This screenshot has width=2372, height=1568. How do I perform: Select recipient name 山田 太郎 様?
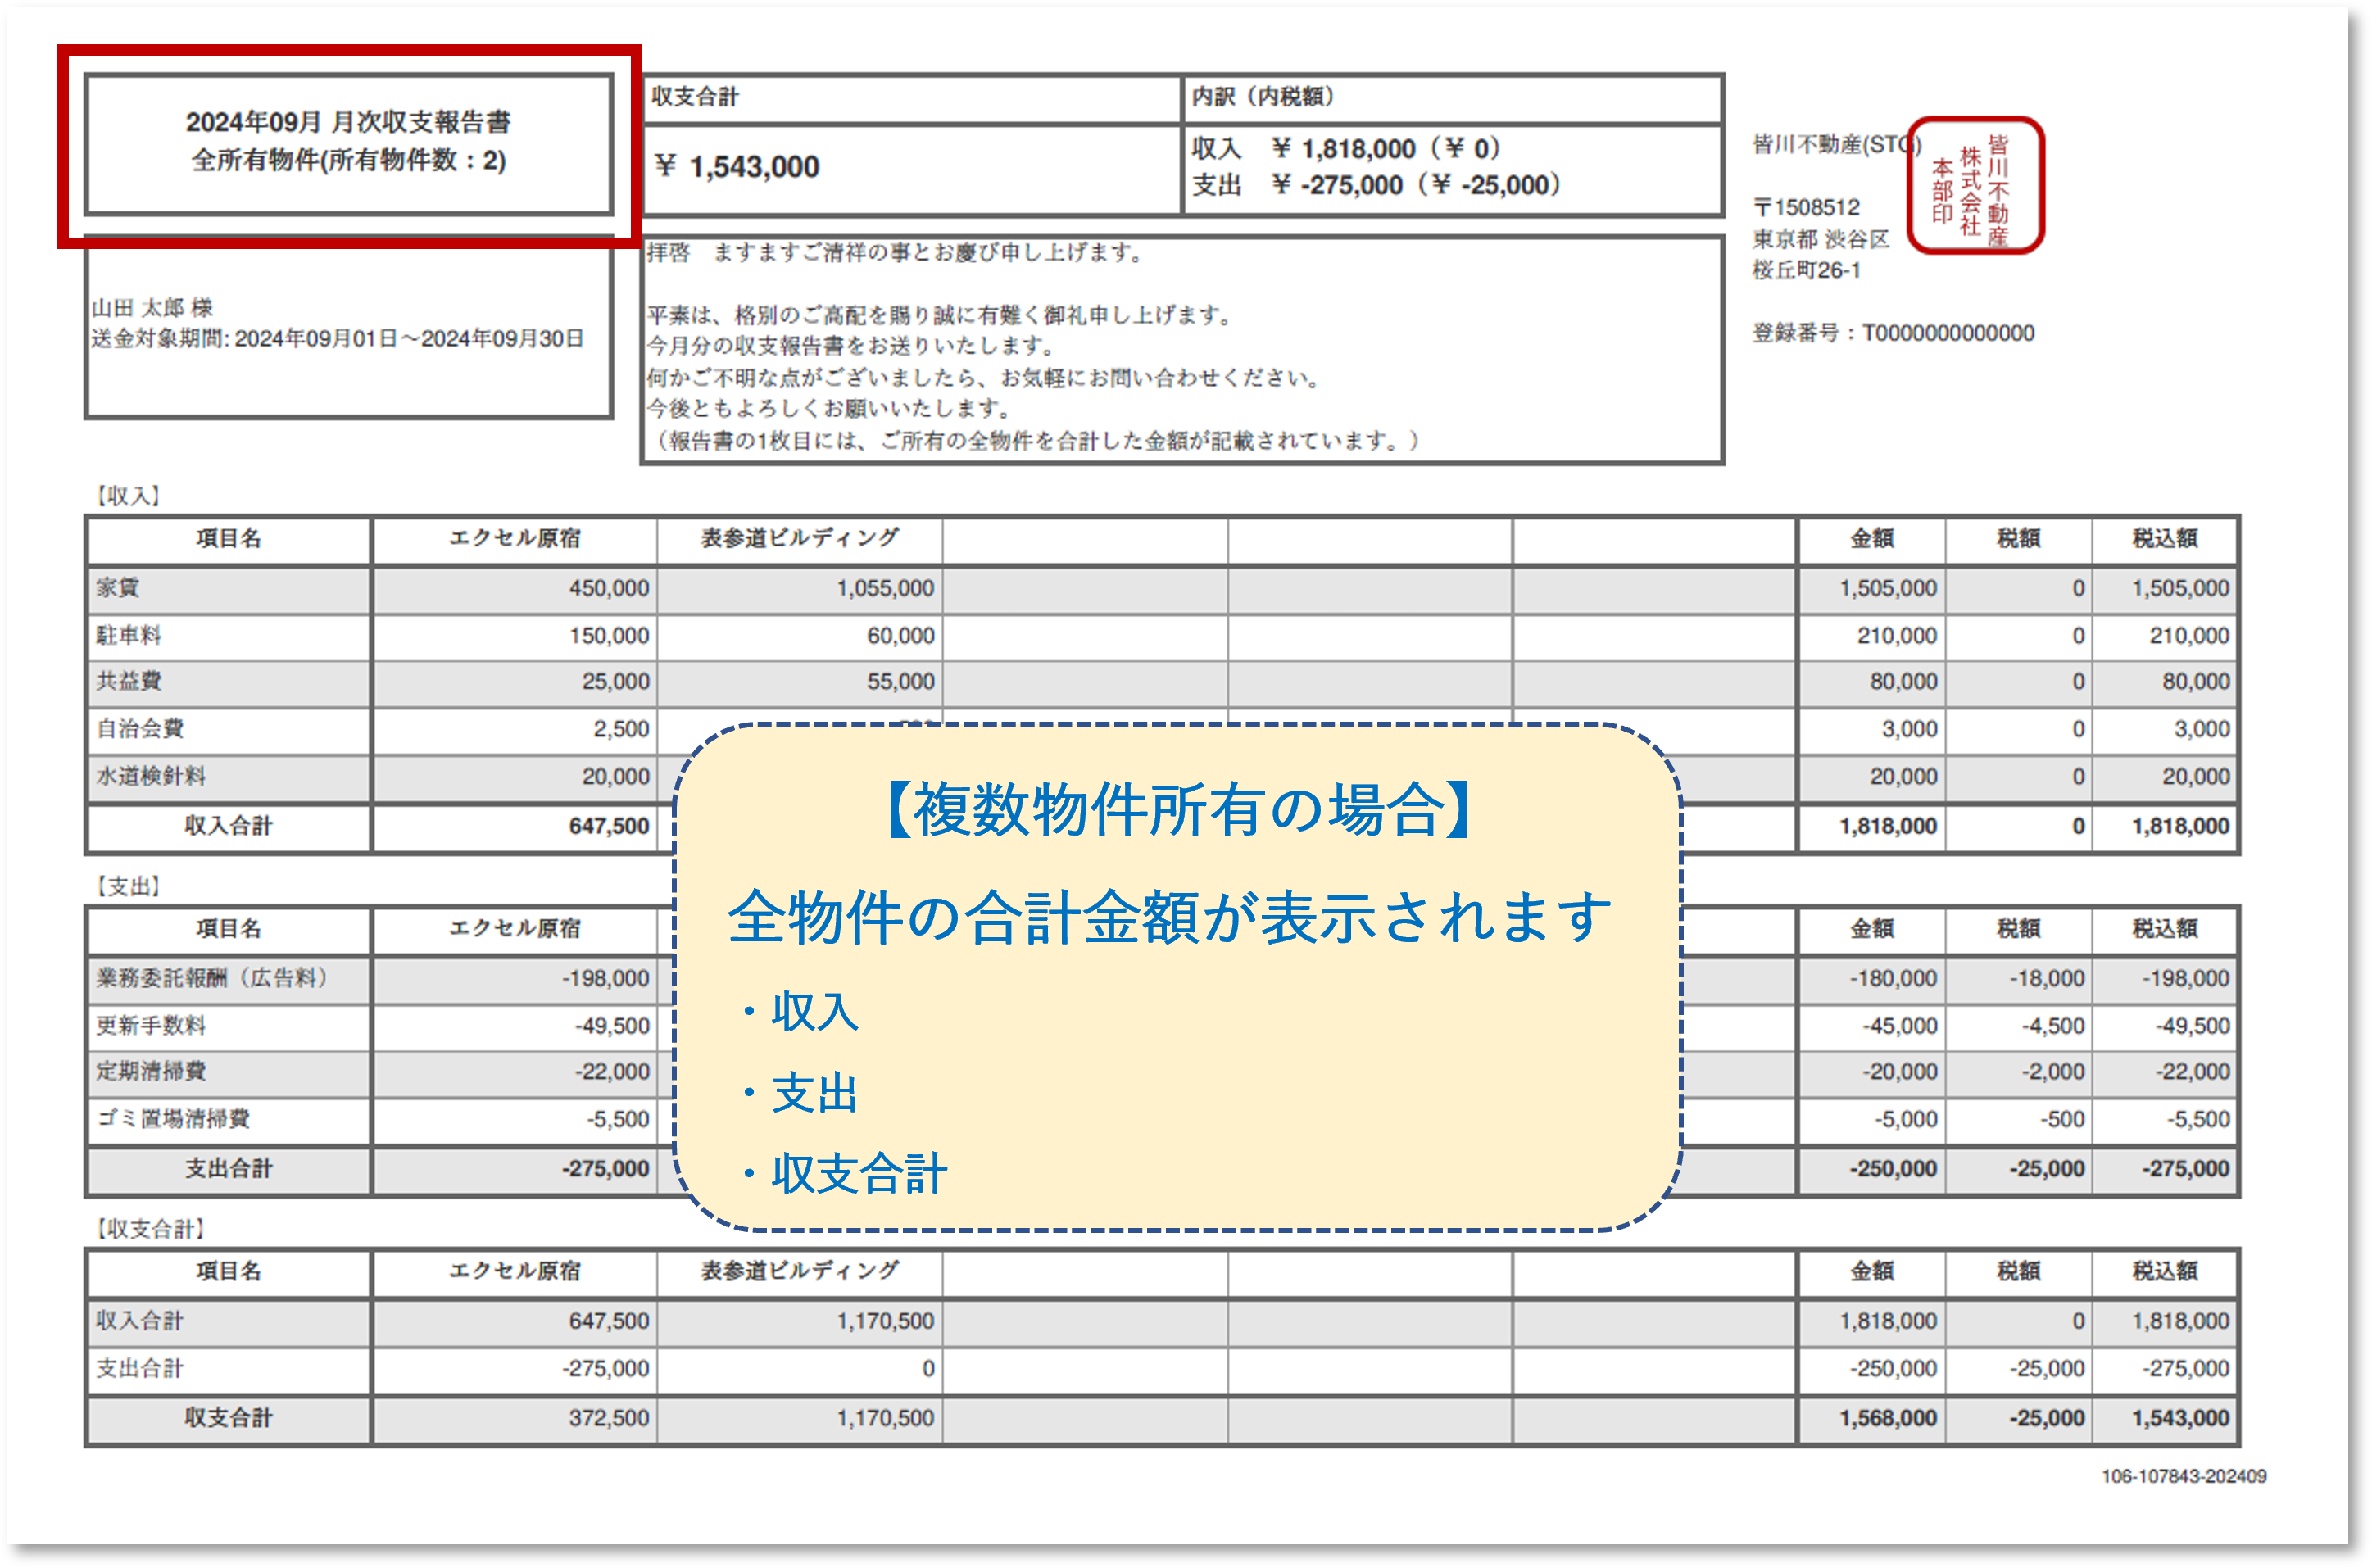point(150,310)
